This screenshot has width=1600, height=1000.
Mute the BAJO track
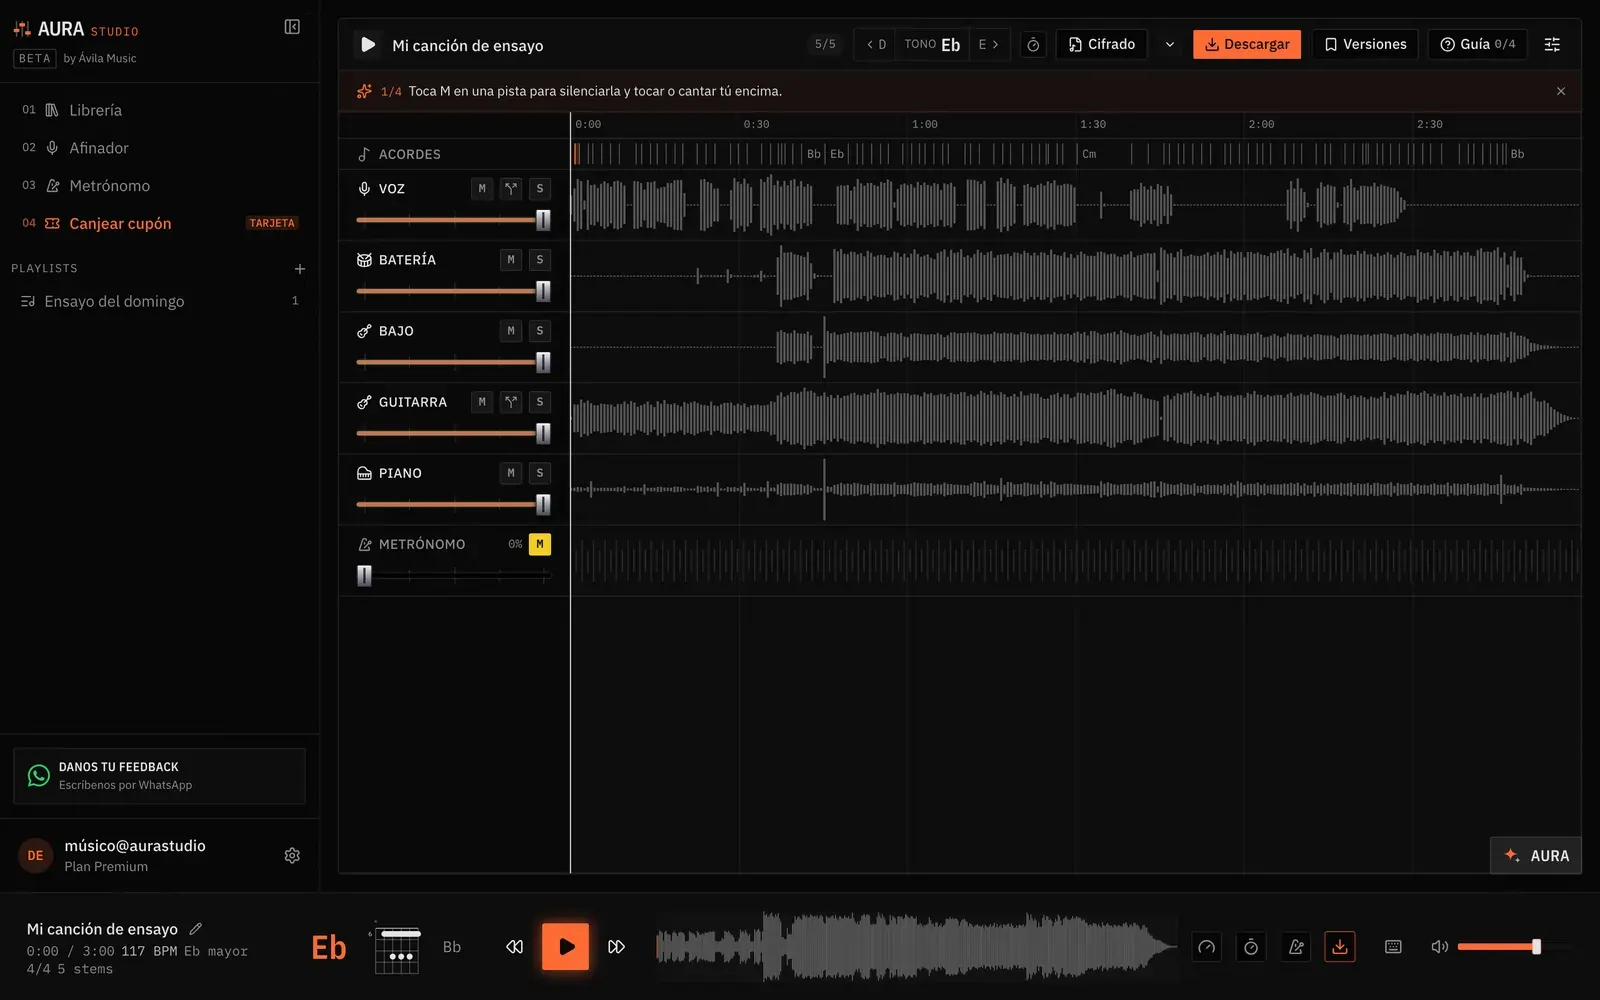click(511, 331)
